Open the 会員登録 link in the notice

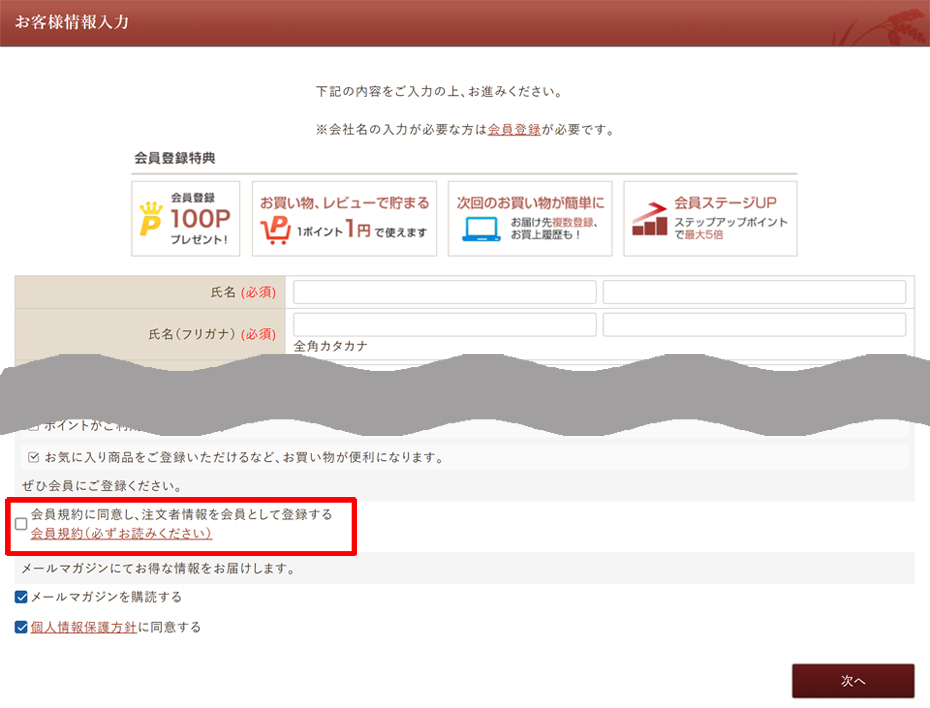pyautogui.click(x=514, y=130)
